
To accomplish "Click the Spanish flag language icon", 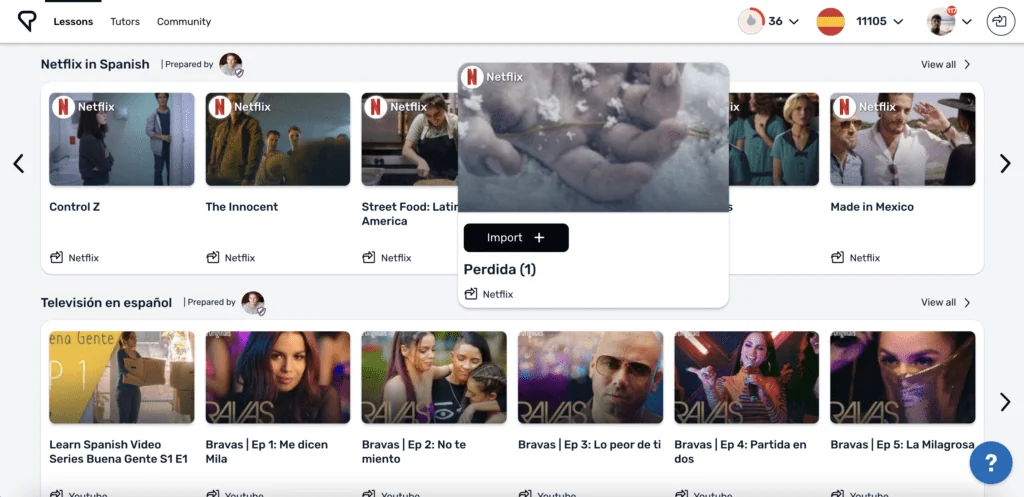I will click(830, 21).
